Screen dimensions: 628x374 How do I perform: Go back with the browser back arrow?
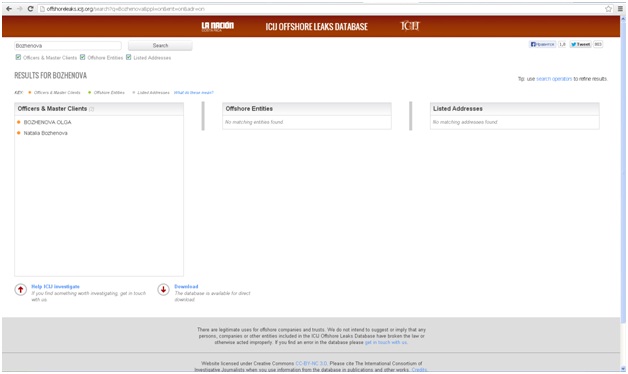[x=9, y=8]
